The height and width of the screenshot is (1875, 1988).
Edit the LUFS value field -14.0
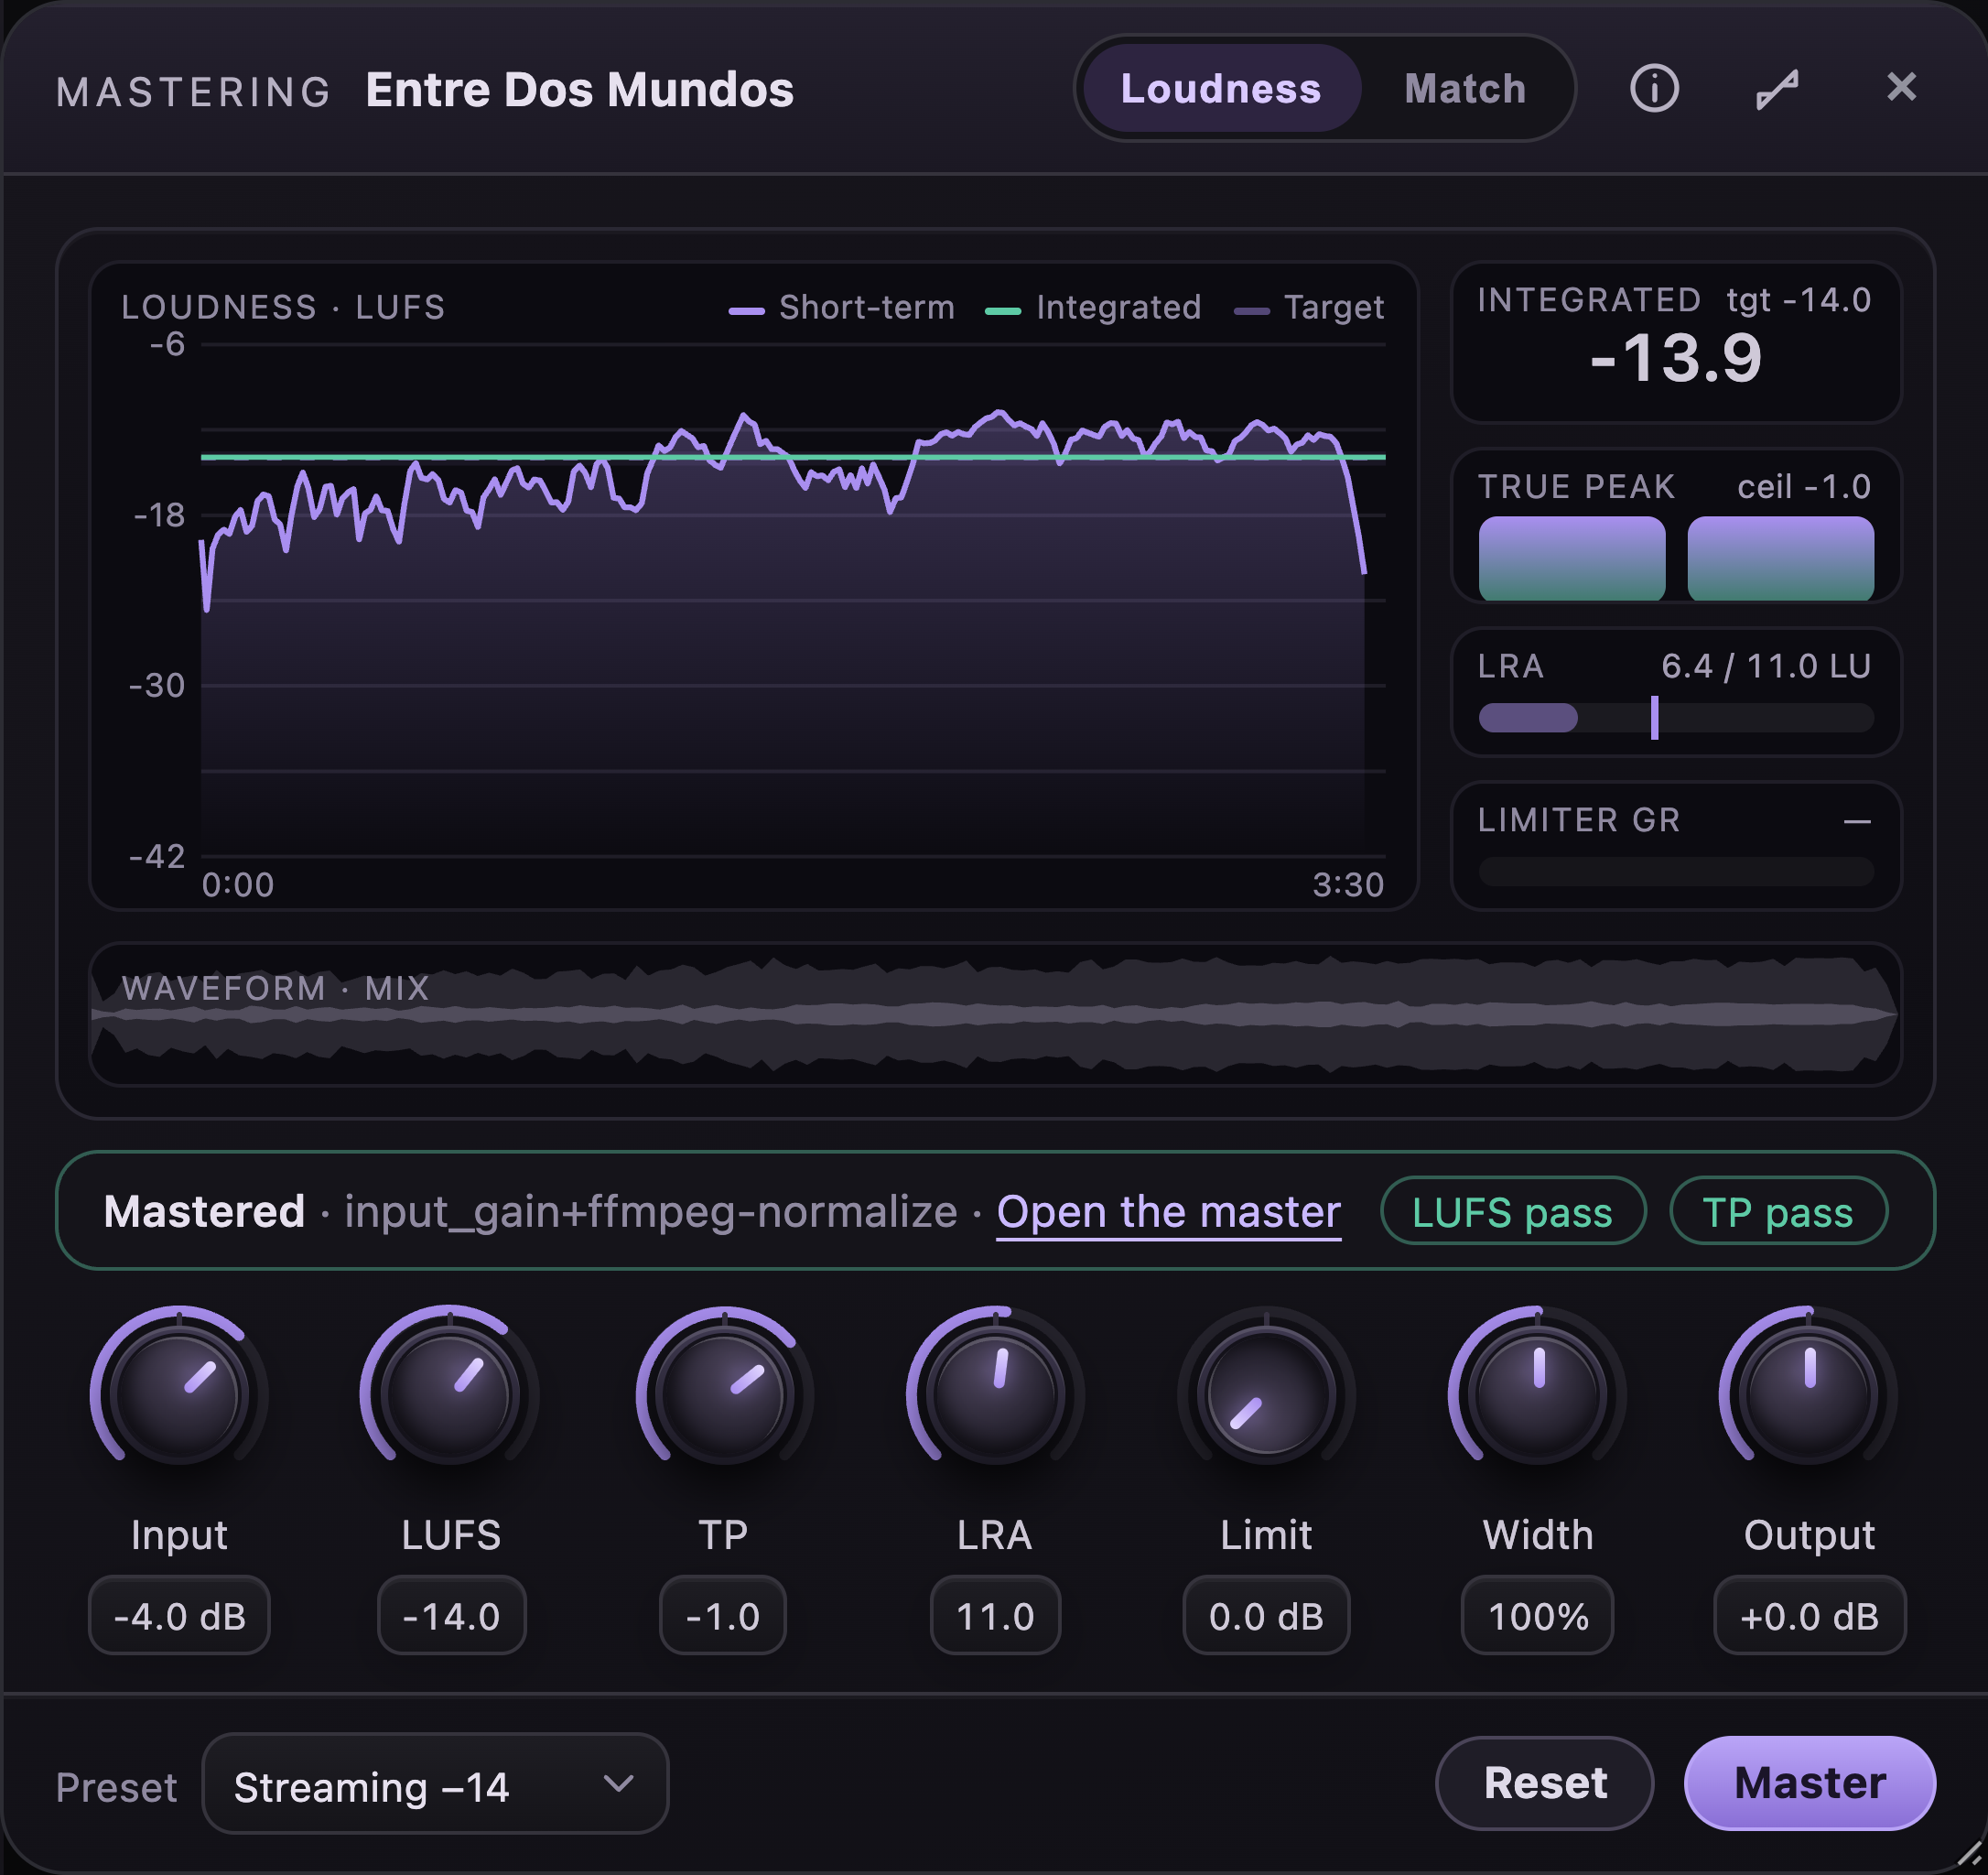(451, 1615)
